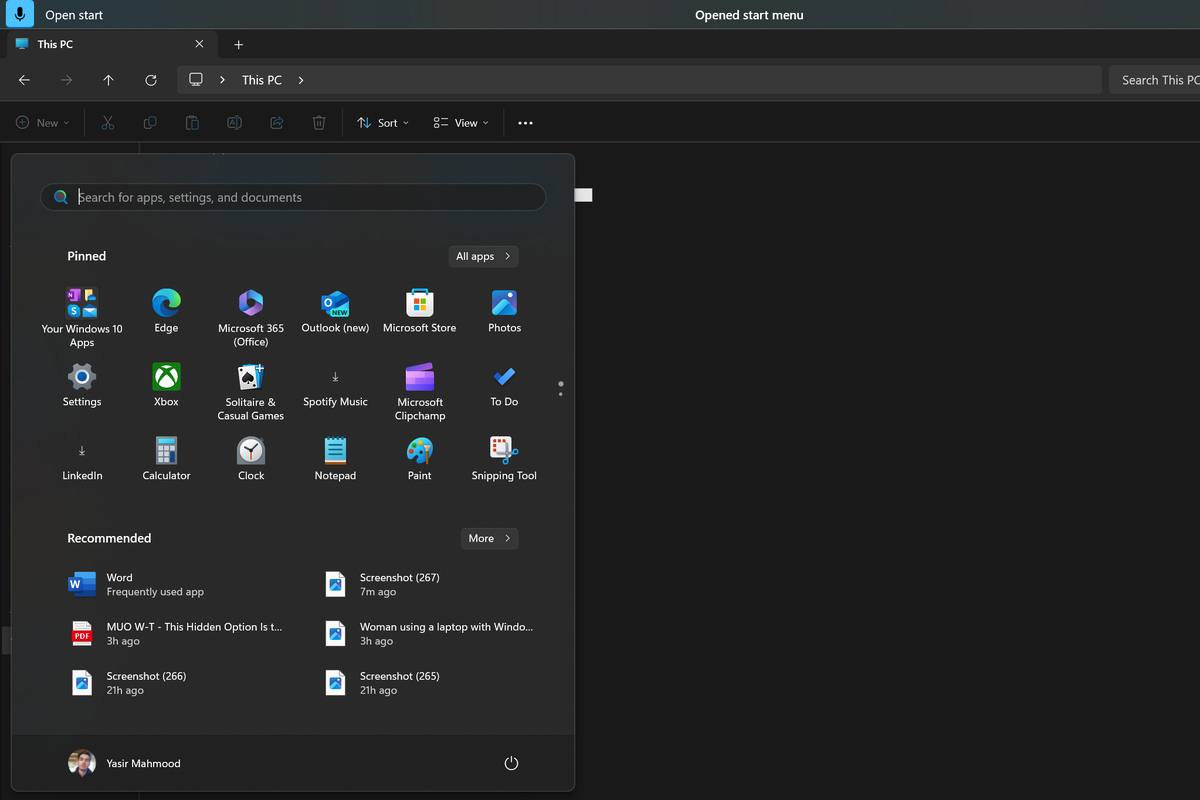Open the Snipping Tool

click(504, 459)
